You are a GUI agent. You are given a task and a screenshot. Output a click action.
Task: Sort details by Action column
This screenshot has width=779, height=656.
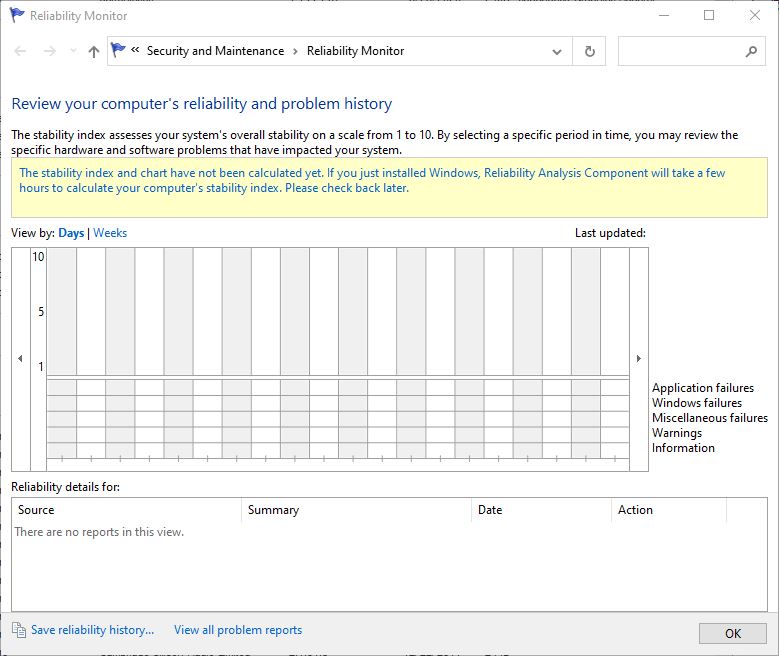coord(669,510)
